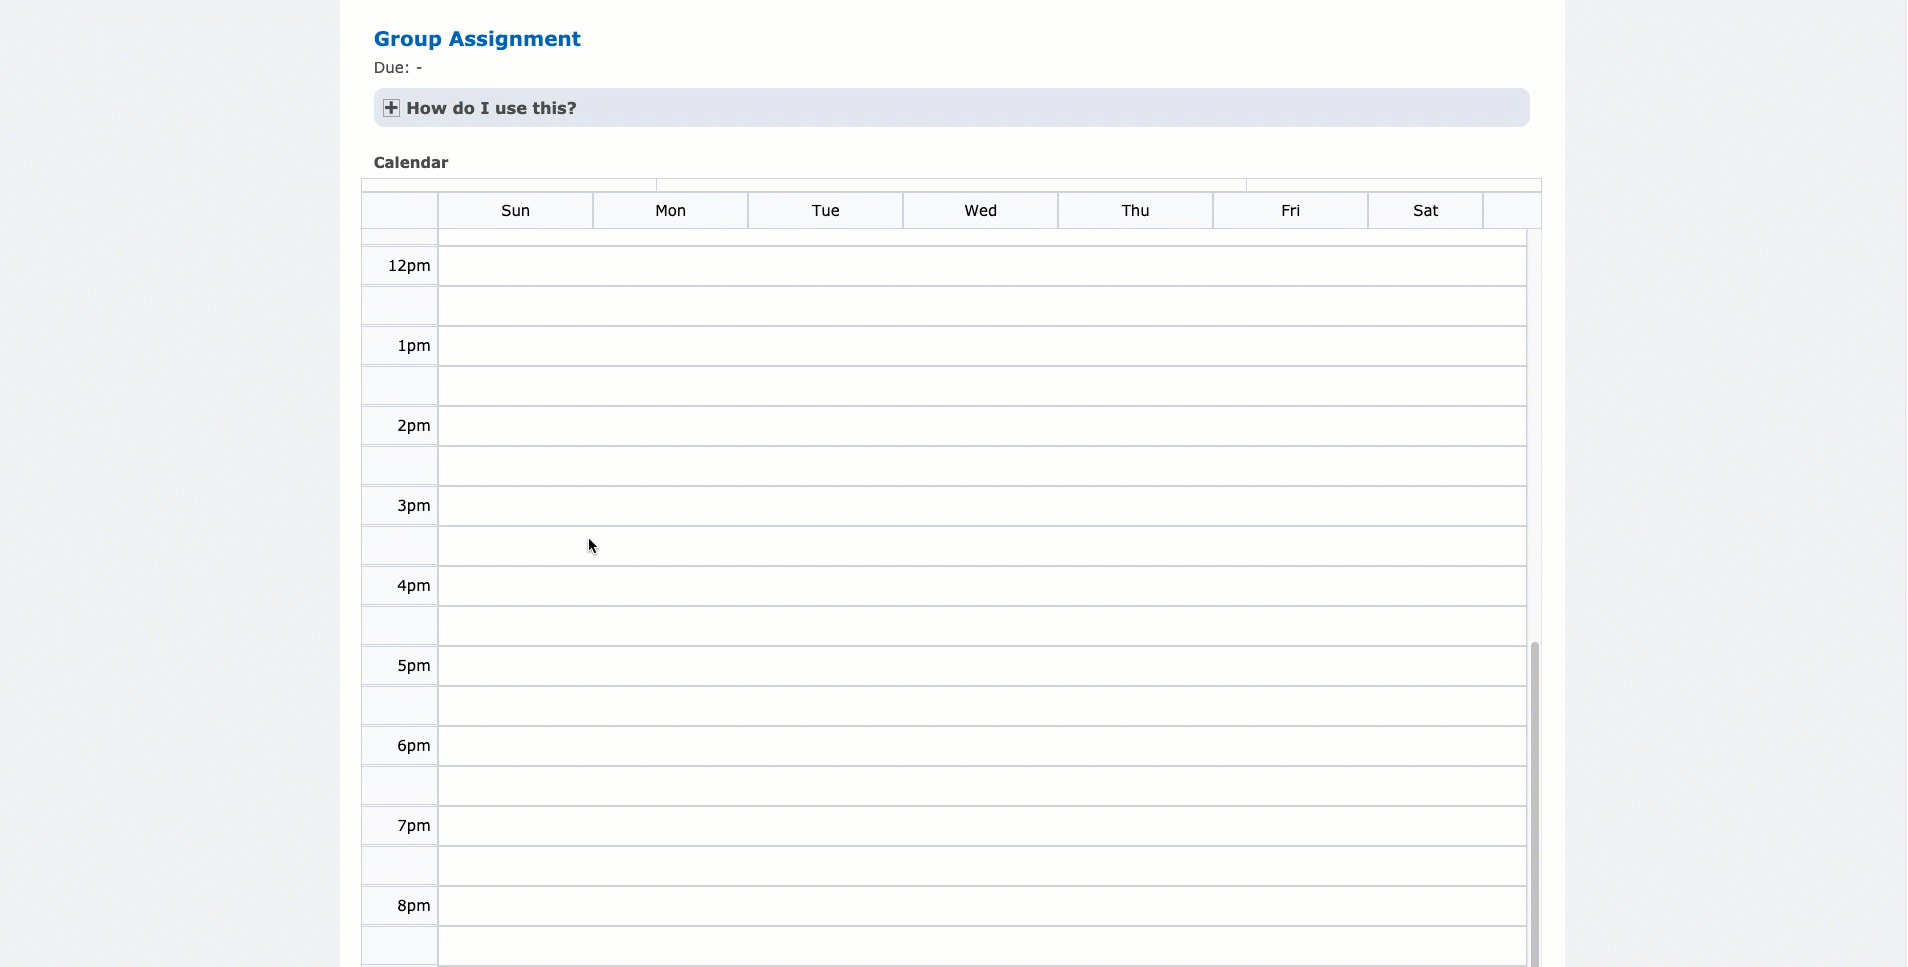Select the 7pm slot under Saturday
This screenshot has height=967, width=1908.
coord(1425,826)
